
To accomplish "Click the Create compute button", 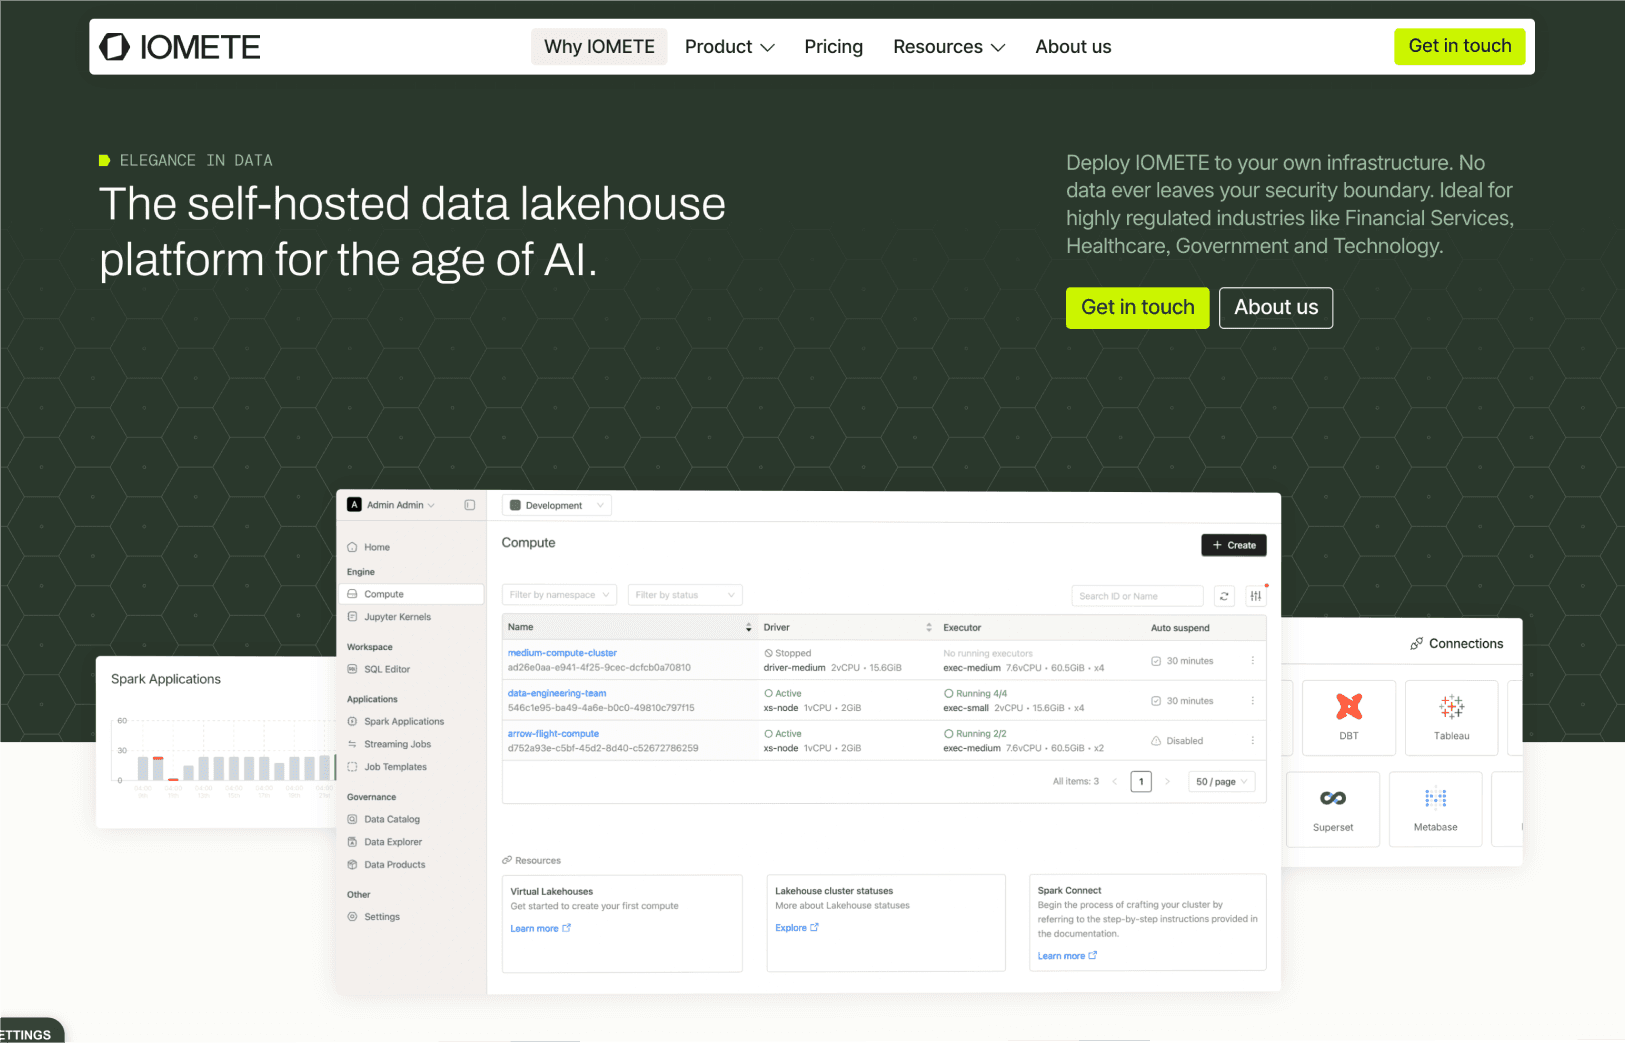I will (x=1234, y=545).
